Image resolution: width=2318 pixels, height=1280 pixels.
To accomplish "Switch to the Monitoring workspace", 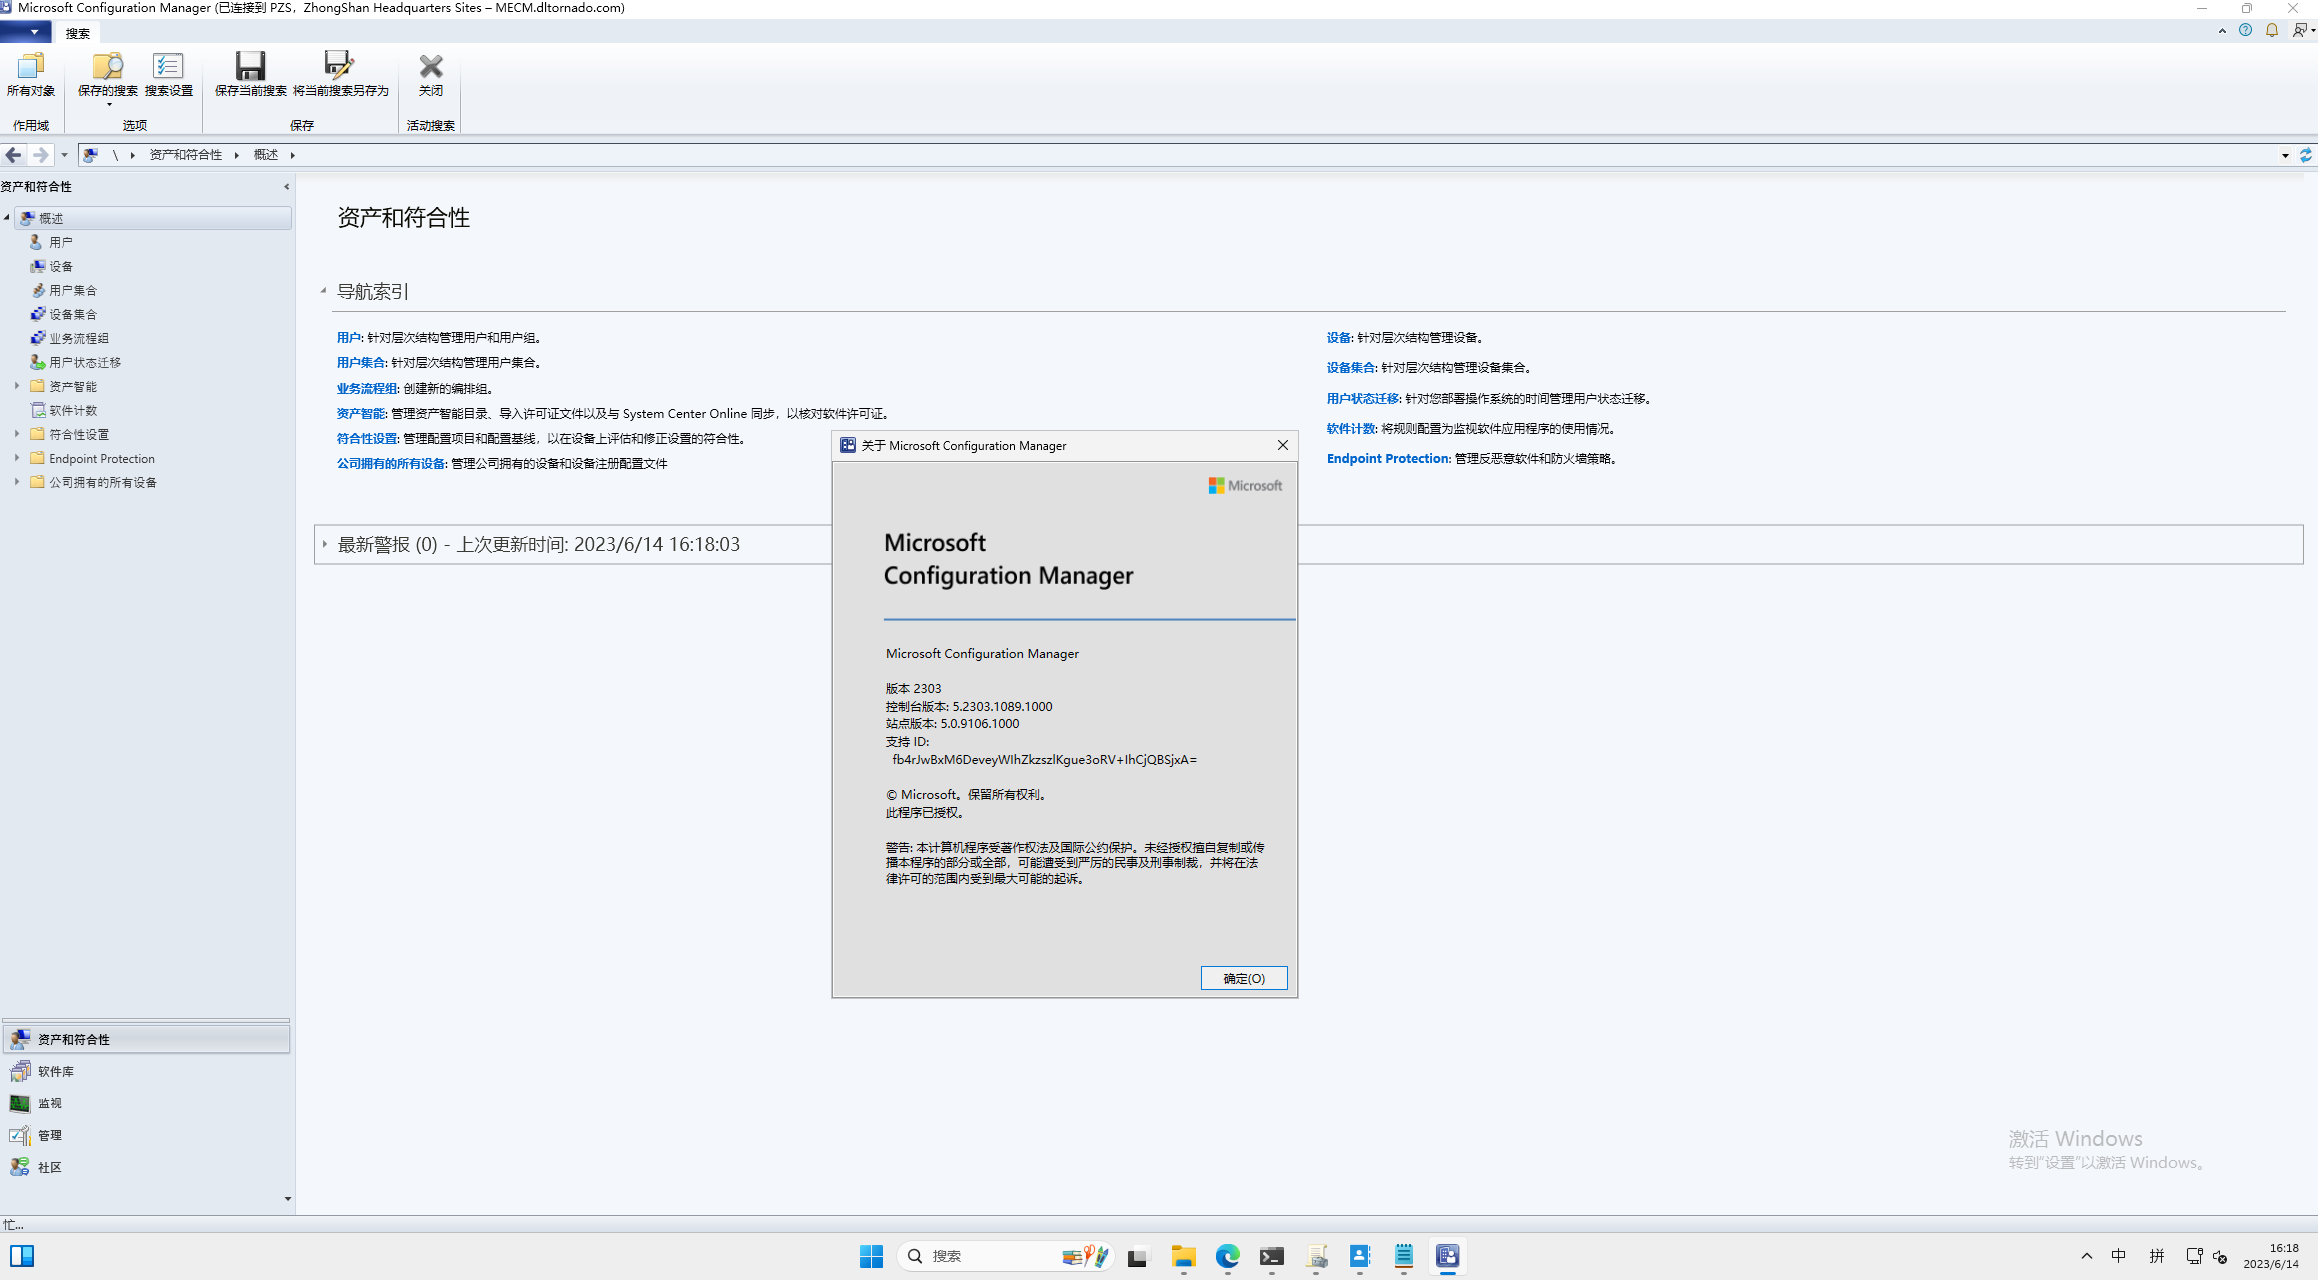I will pyautogui.click(x=49, y=1103).
